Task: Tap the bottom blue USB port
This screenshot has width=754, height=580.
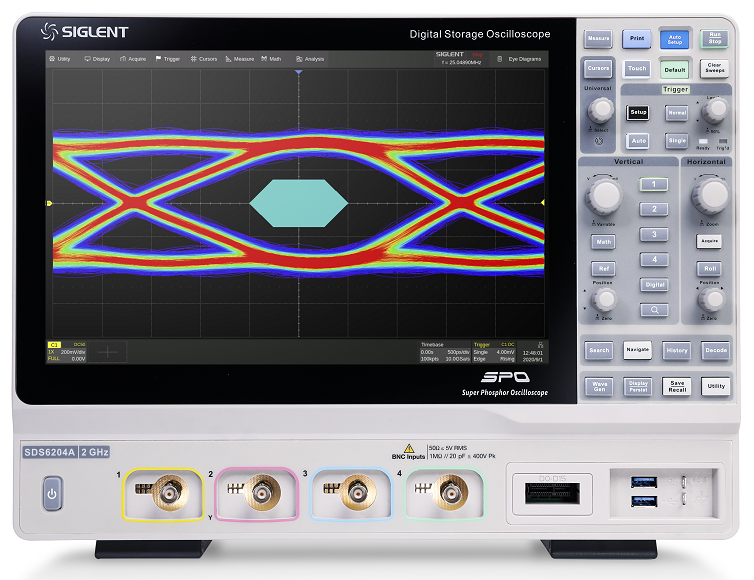Action: pos(644,501)
